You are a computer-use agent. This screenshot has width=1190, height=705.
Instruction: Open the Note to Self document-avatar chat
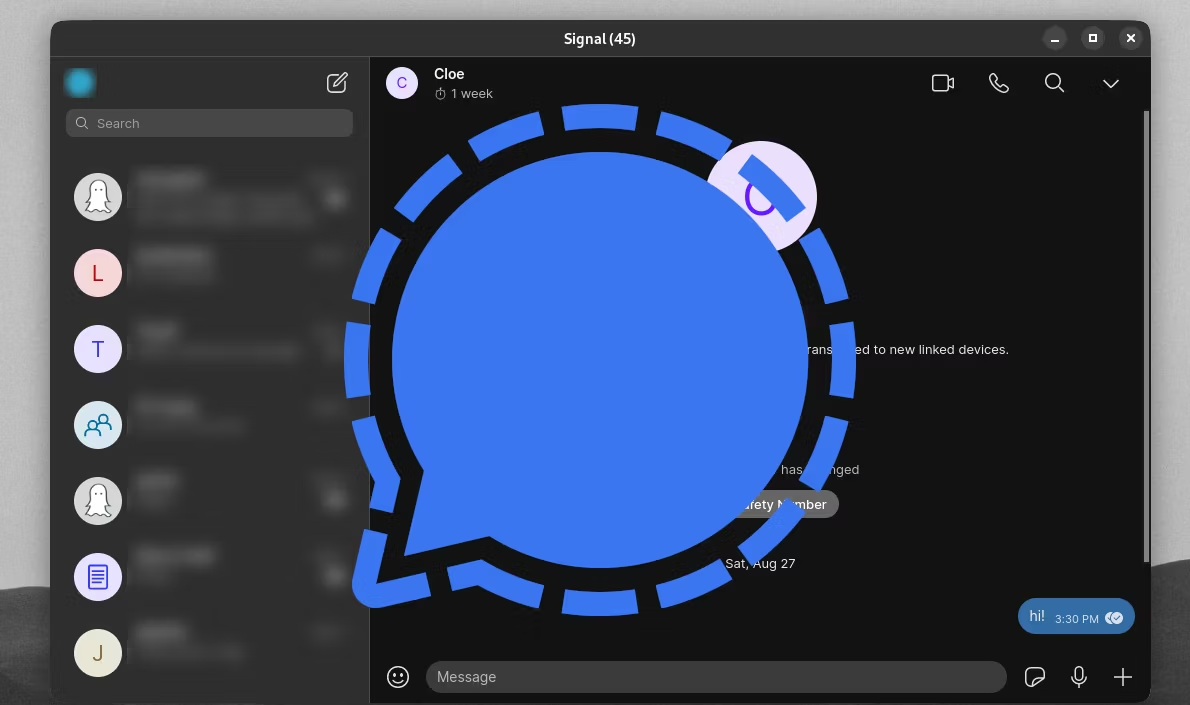tap(209, 577)
